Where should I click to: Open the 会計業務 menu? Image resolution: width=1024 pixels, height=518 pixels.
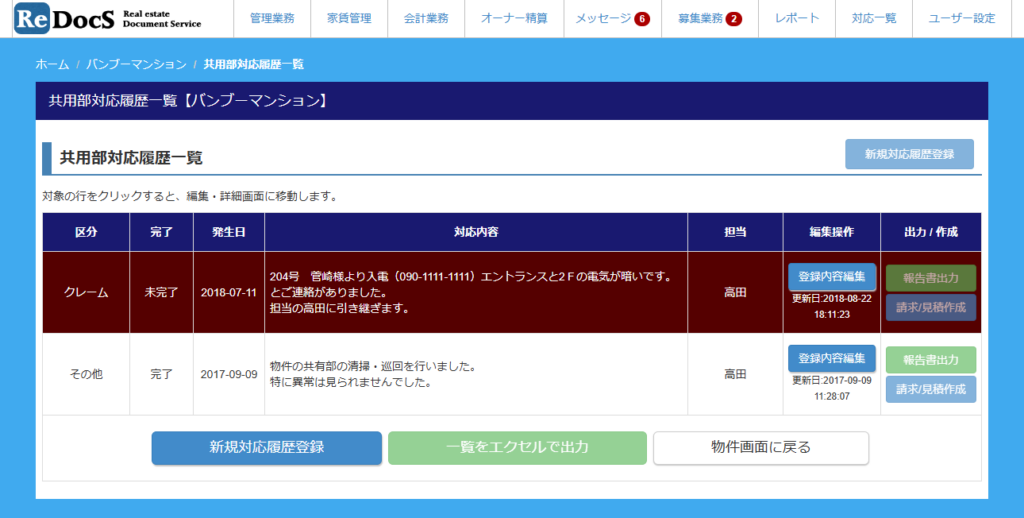tap(427, 19)
